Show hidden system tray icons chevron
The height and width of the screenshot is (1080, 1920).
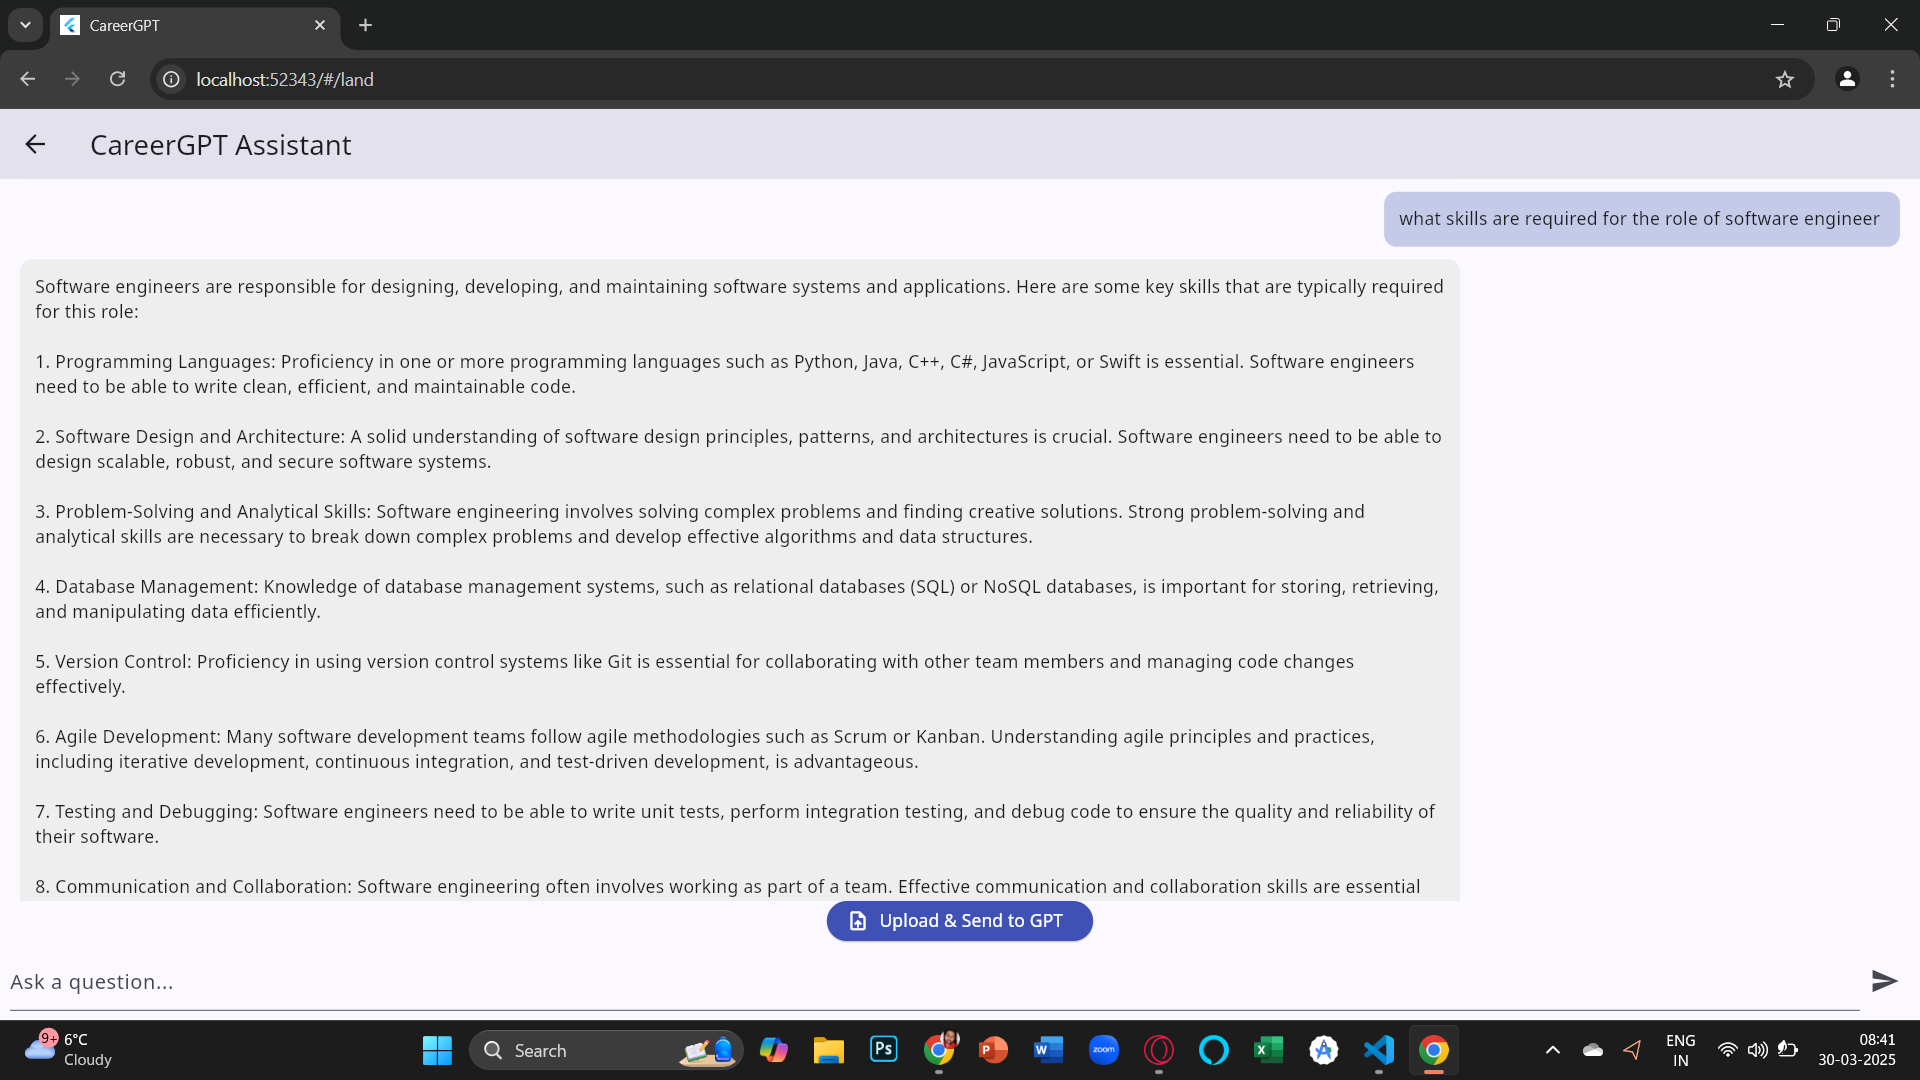[x=1553, y=1050]
